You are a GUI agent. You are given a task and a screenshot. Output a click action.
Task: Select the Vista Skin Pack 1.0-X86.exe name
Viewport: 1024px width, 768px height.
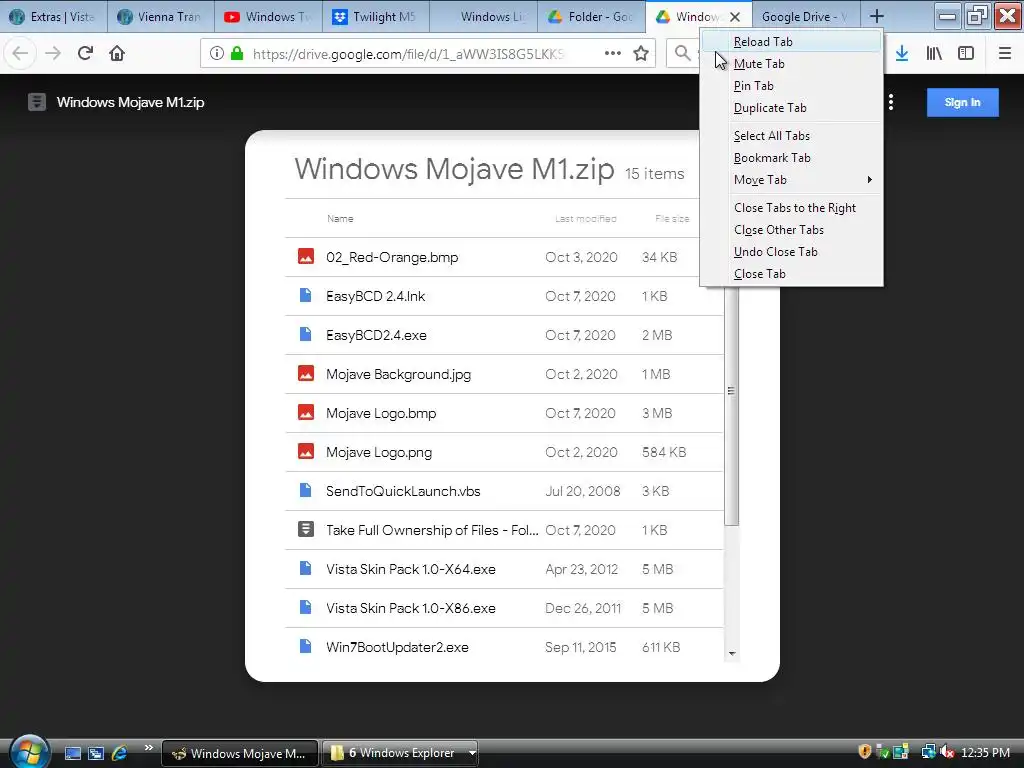411,608
